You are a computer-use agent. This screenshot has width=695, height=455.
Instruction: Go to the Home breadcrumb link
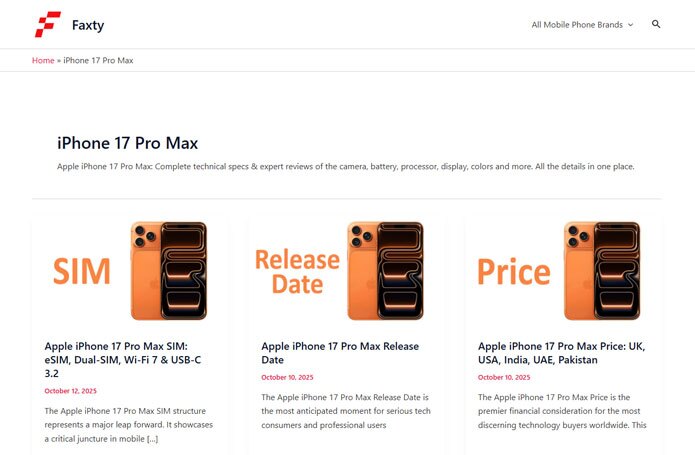pos(43,60)
